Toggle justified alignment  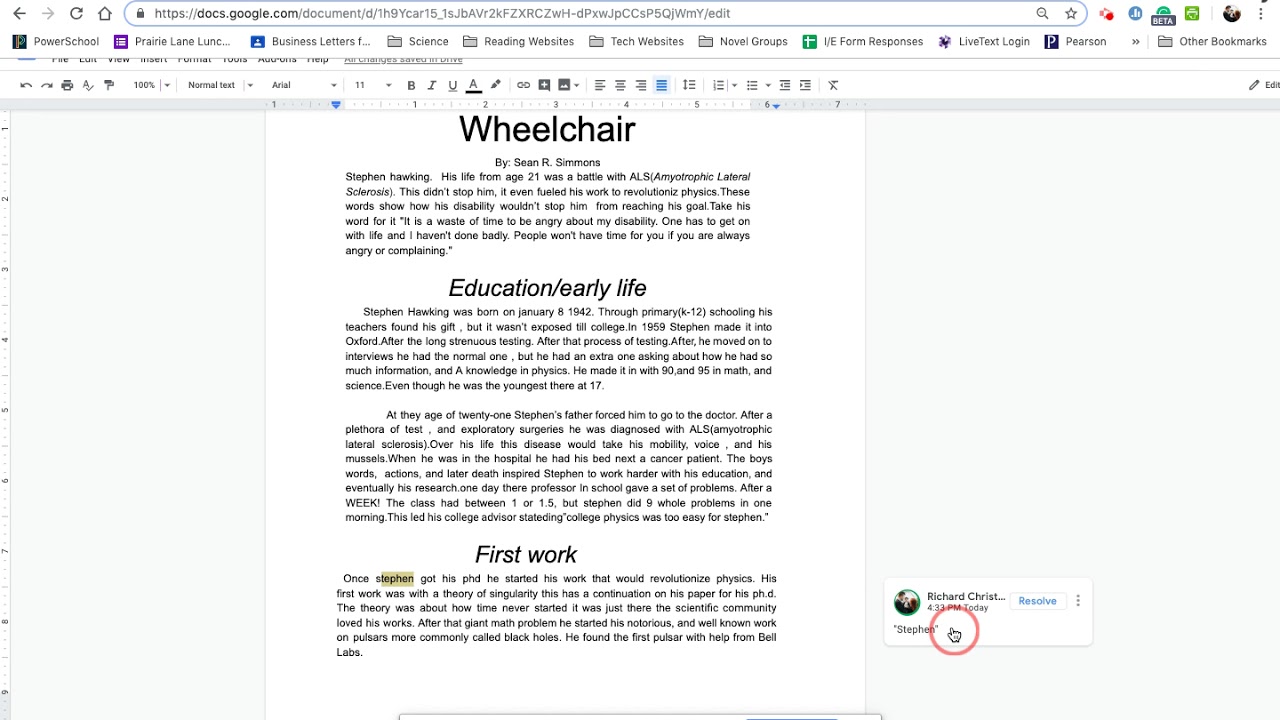coord(661,85)
